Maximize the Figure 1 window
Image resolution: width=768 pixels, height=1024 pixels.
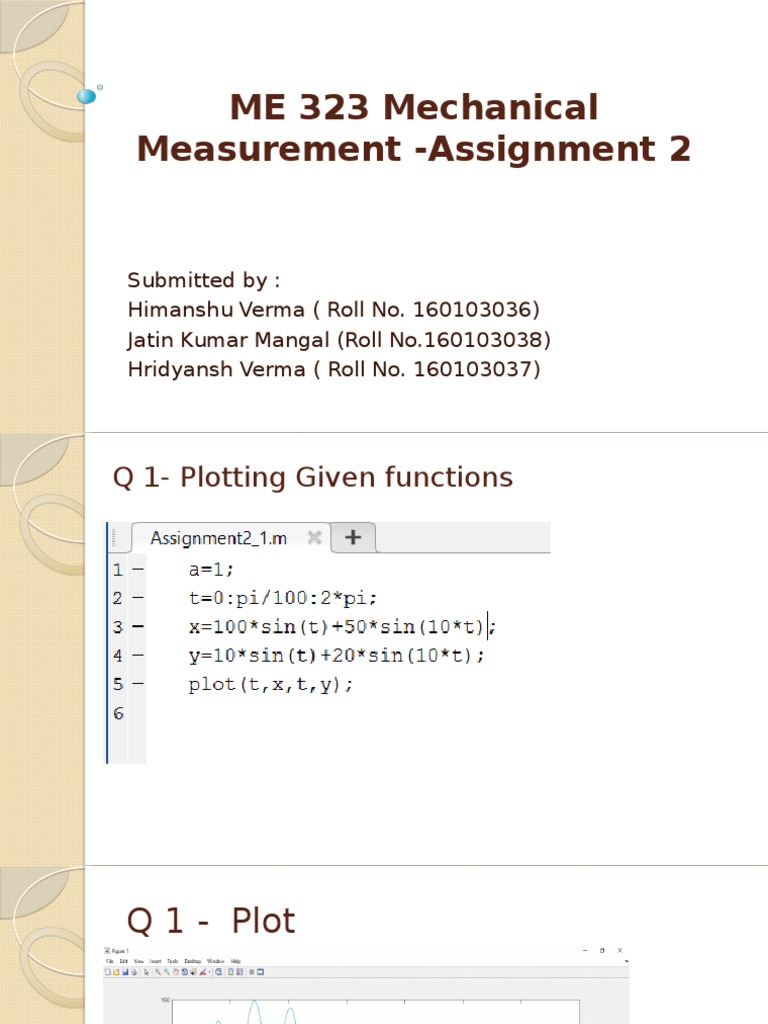tap(602, 951)
